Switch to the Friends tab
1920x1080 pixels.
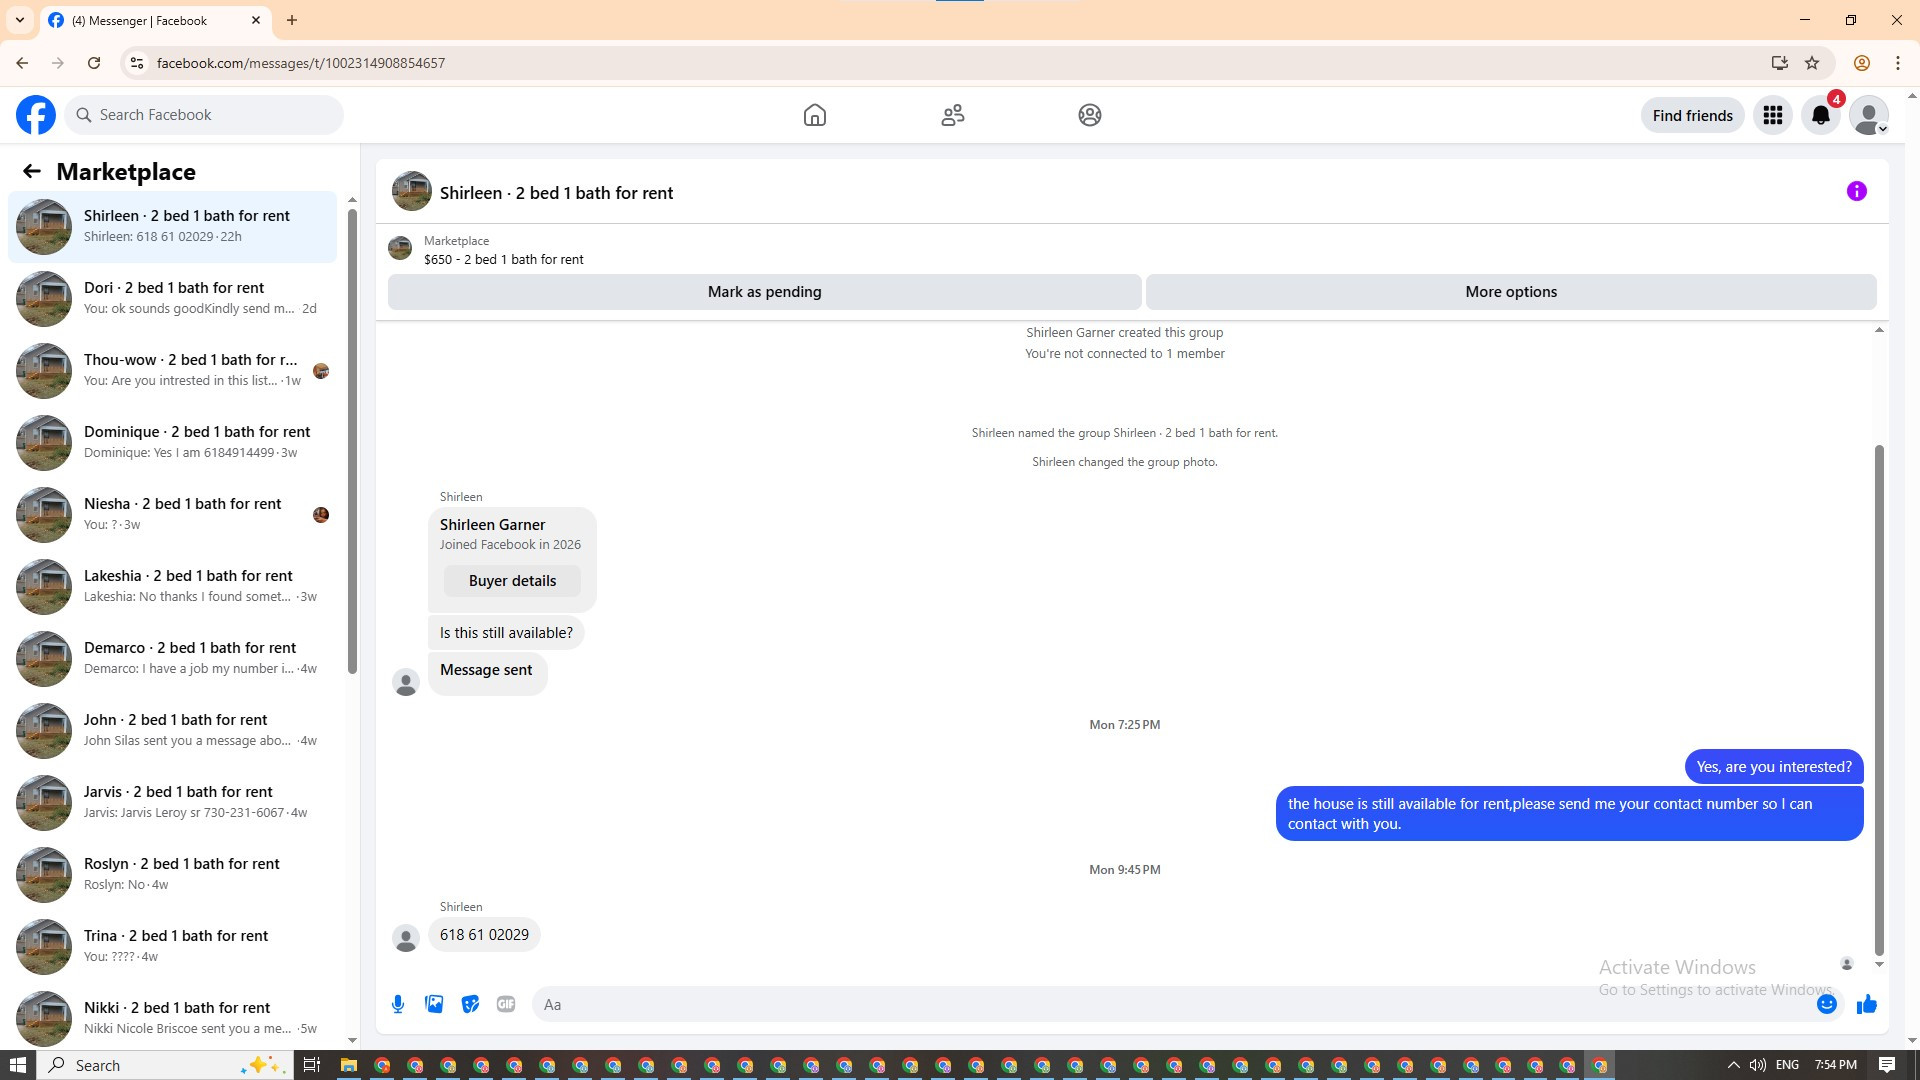(x=952, y=115)
